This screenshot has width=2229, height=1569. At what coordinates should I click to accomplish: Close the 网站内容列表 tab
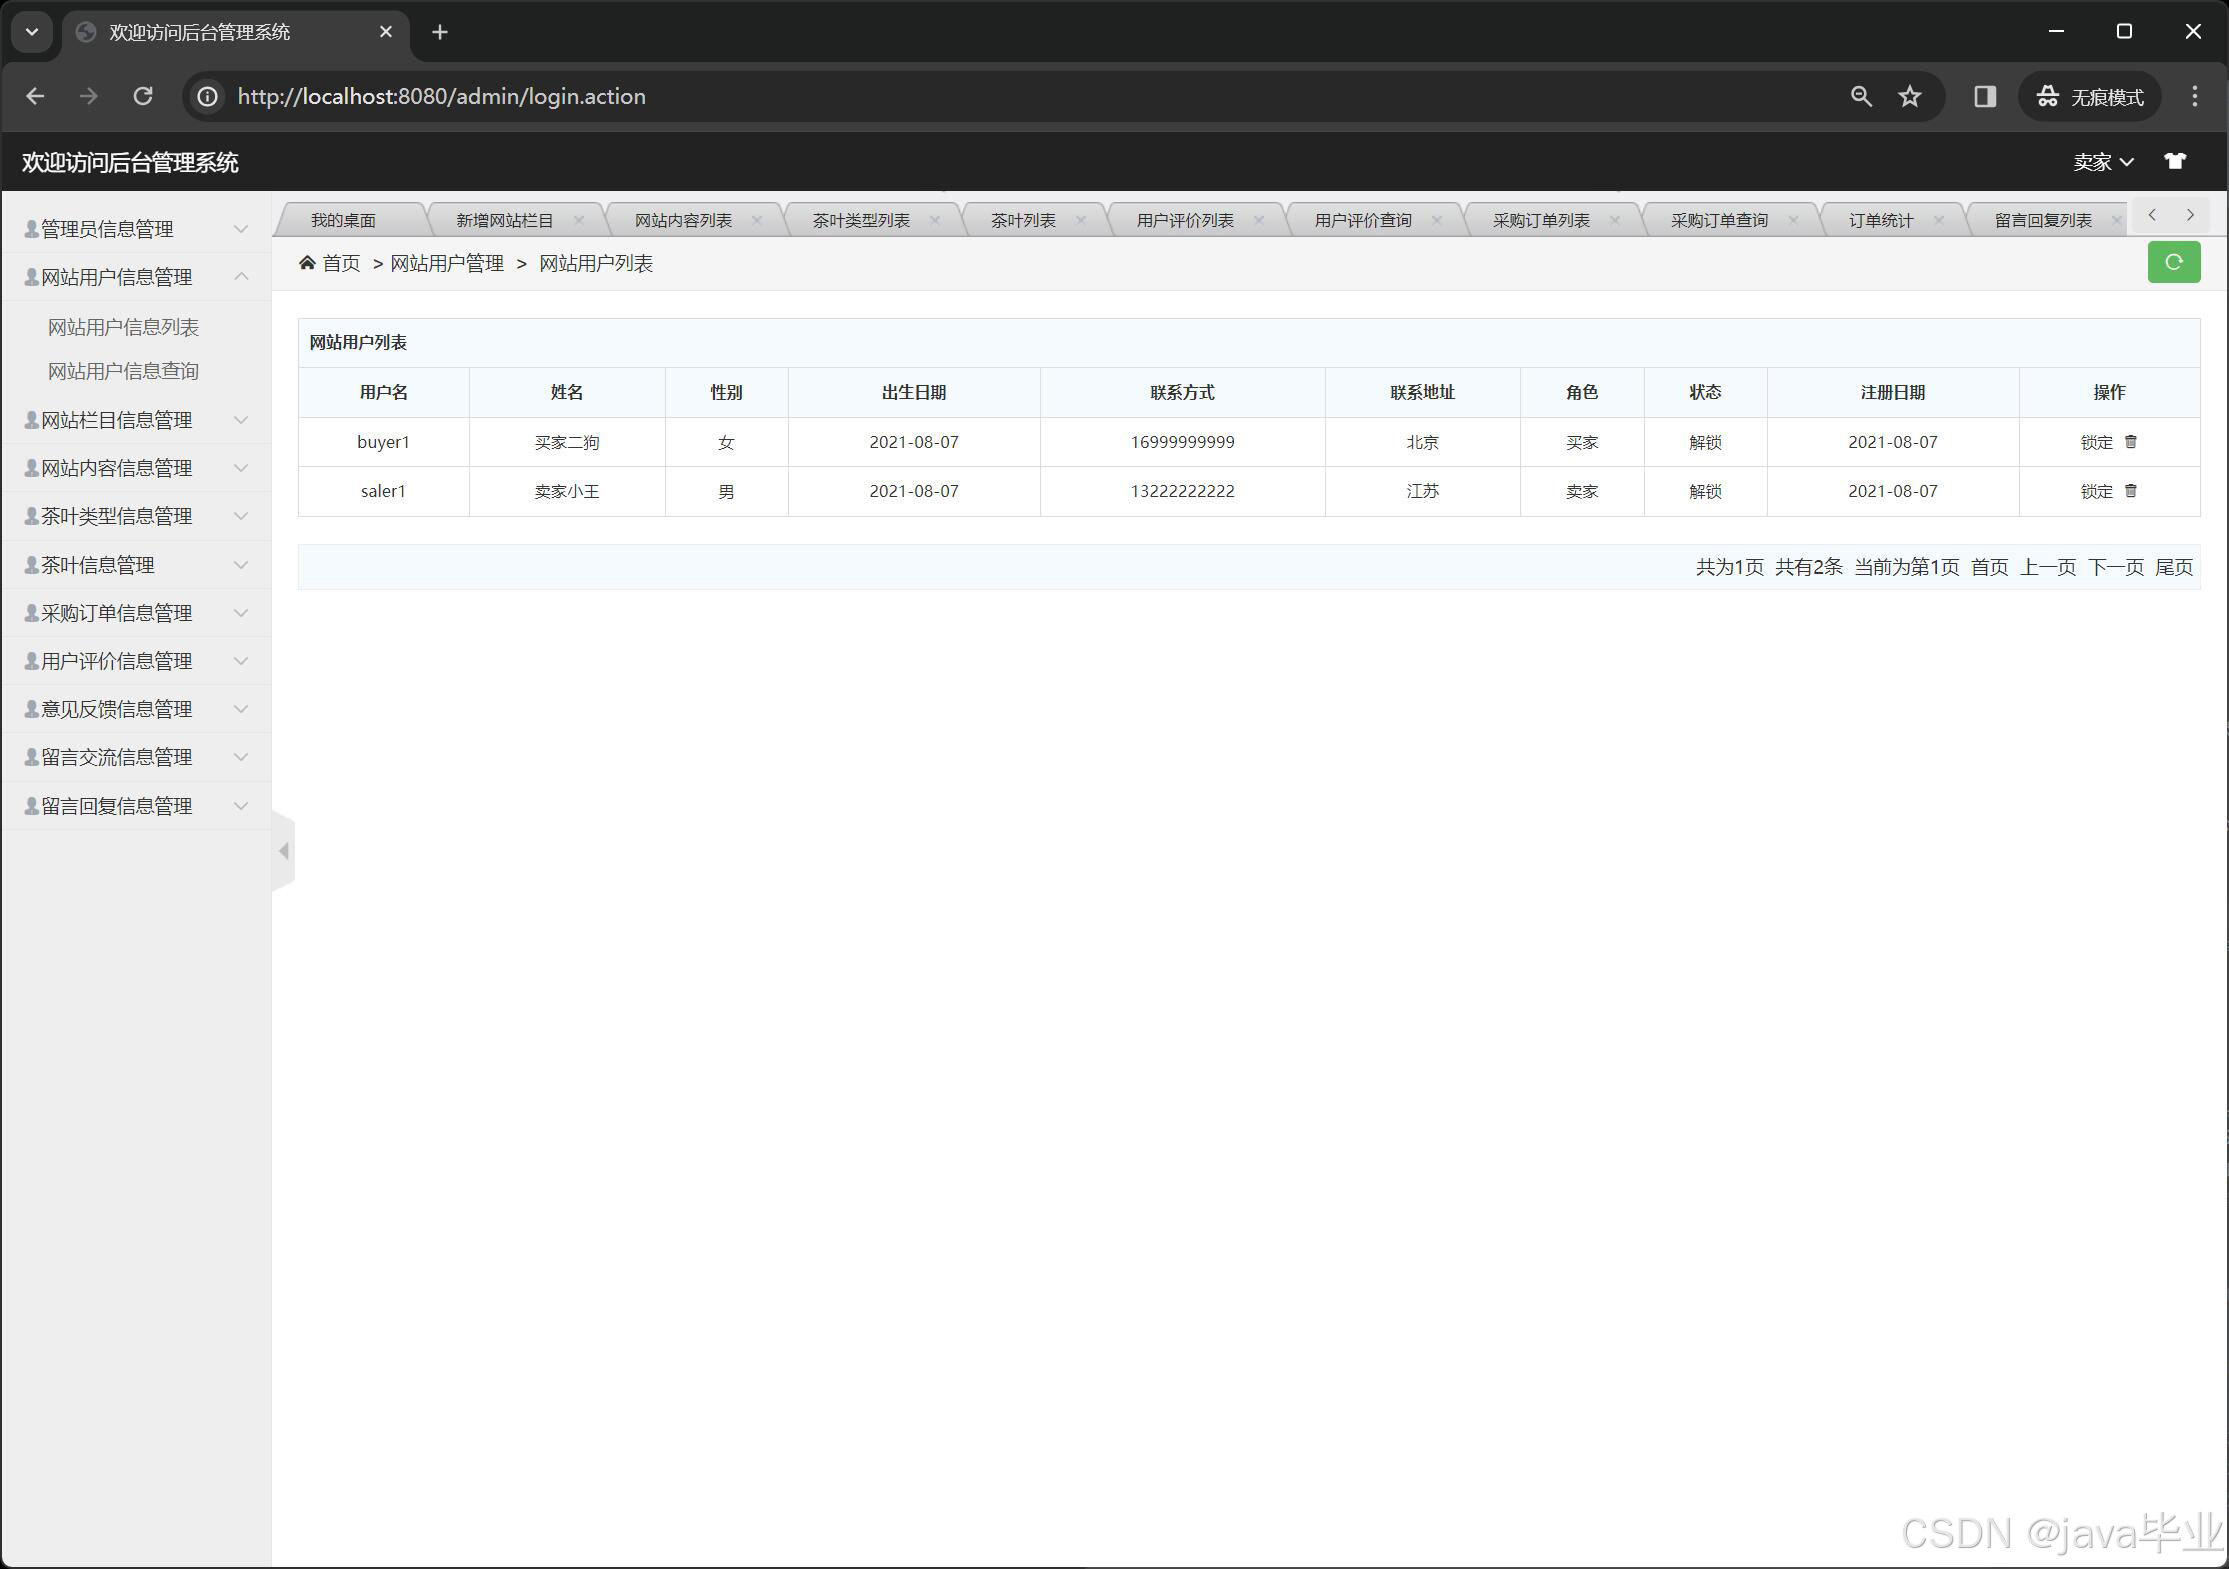pyautogui.click(x=757, y=220)
